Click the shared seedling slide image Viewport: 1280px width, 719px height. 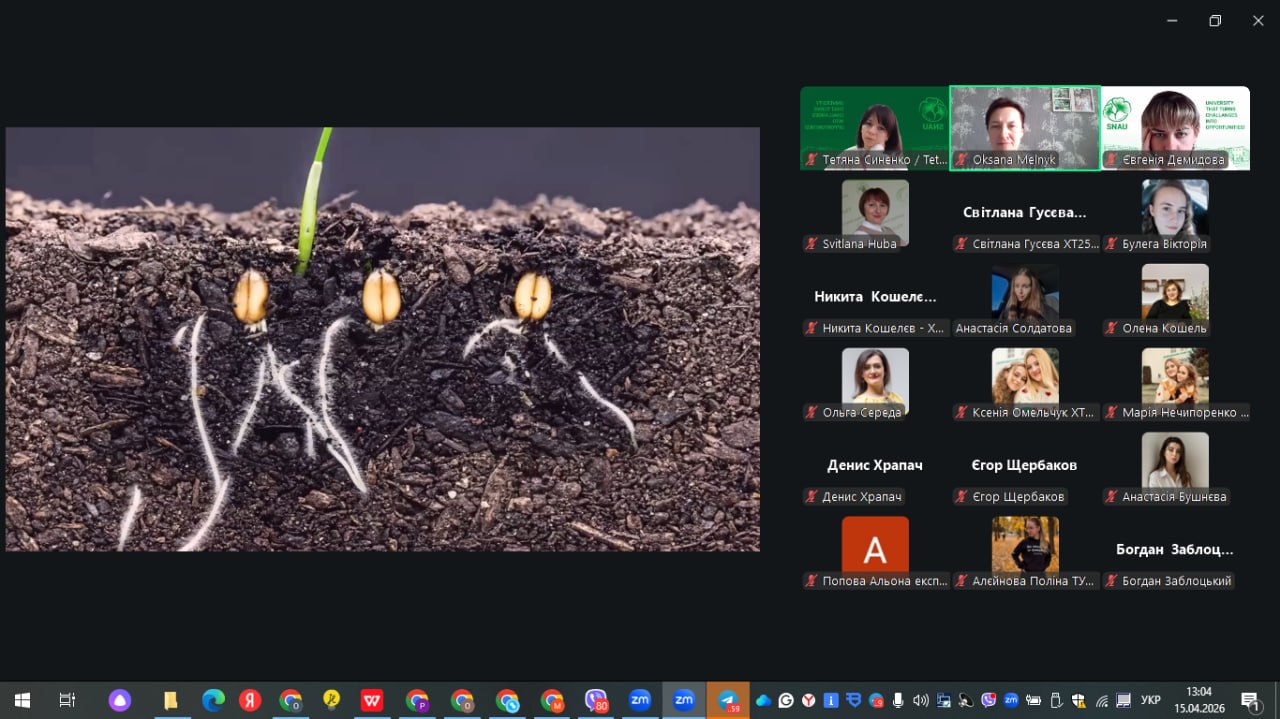[x=382, y=339]
